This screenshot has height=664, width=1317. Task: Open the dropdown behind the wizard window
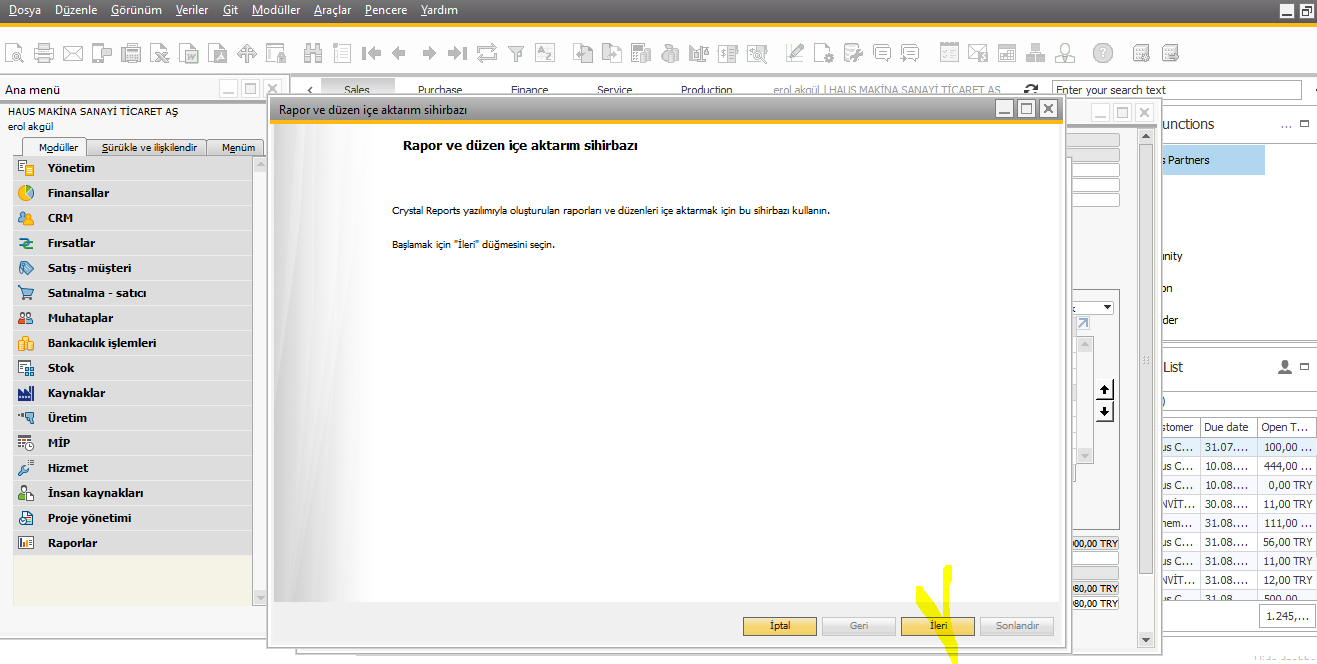click(x=1108, y=307)
